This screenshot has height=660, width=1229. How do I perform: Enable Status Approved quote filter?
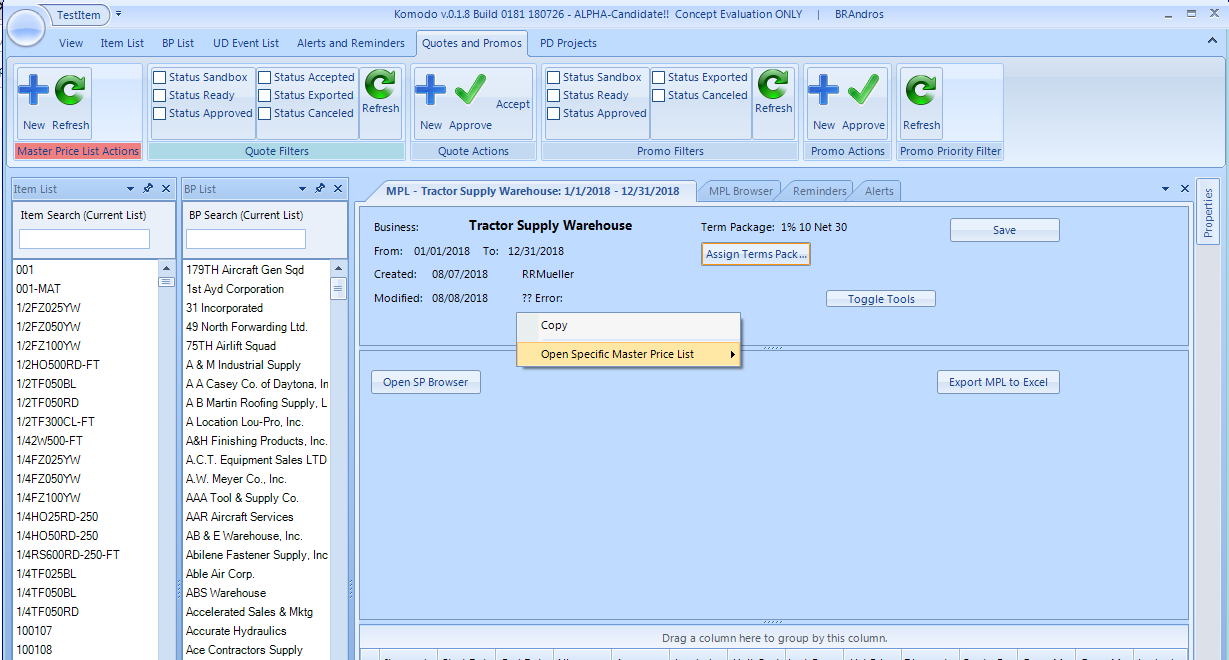(160, 113)
